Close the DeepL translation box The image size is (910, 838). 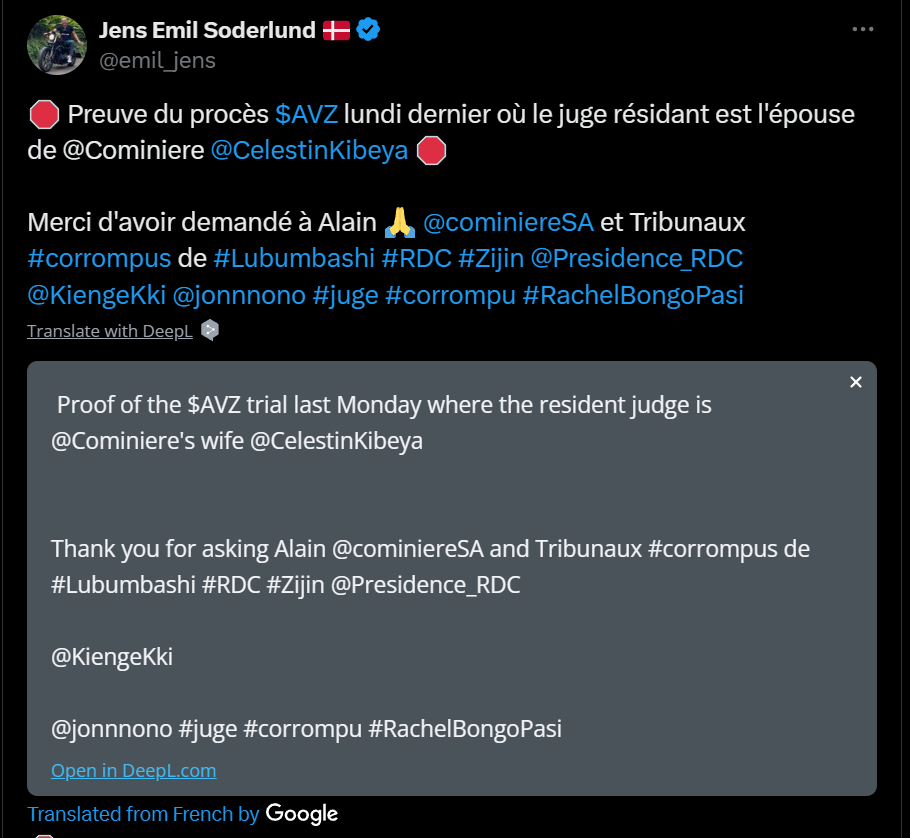(x=855, y=382)
